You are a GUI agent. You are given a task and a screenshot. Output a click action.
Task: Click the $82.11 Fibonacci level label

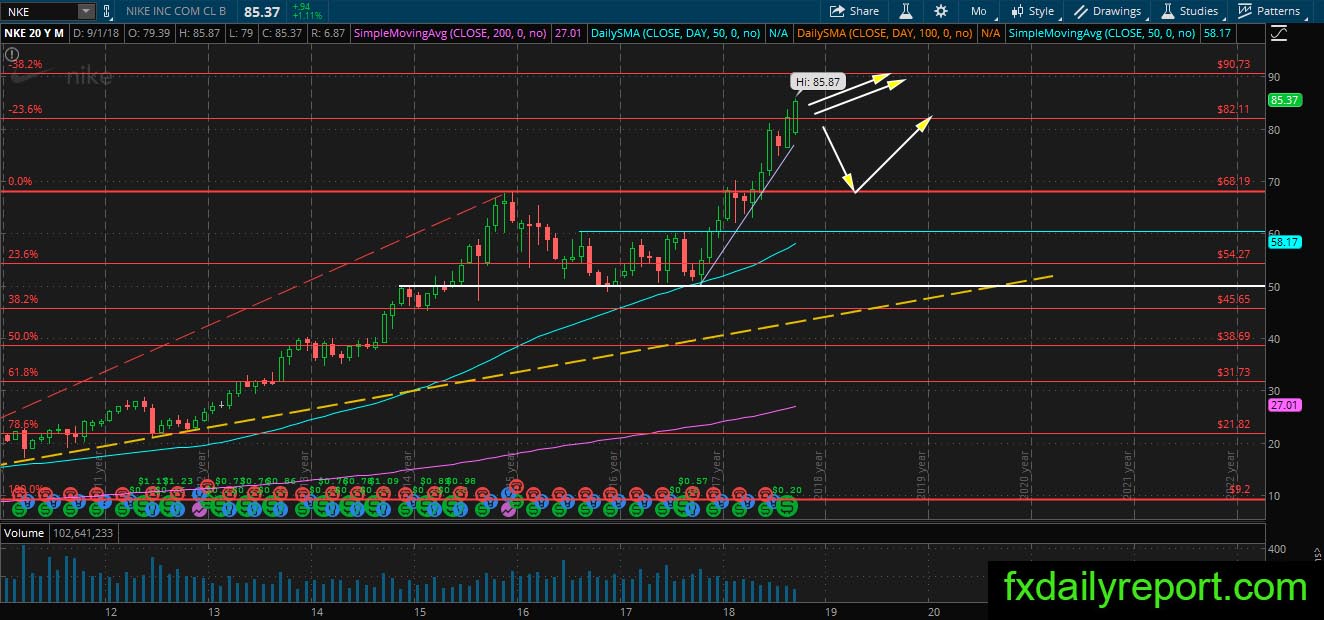coord(1234,109)
